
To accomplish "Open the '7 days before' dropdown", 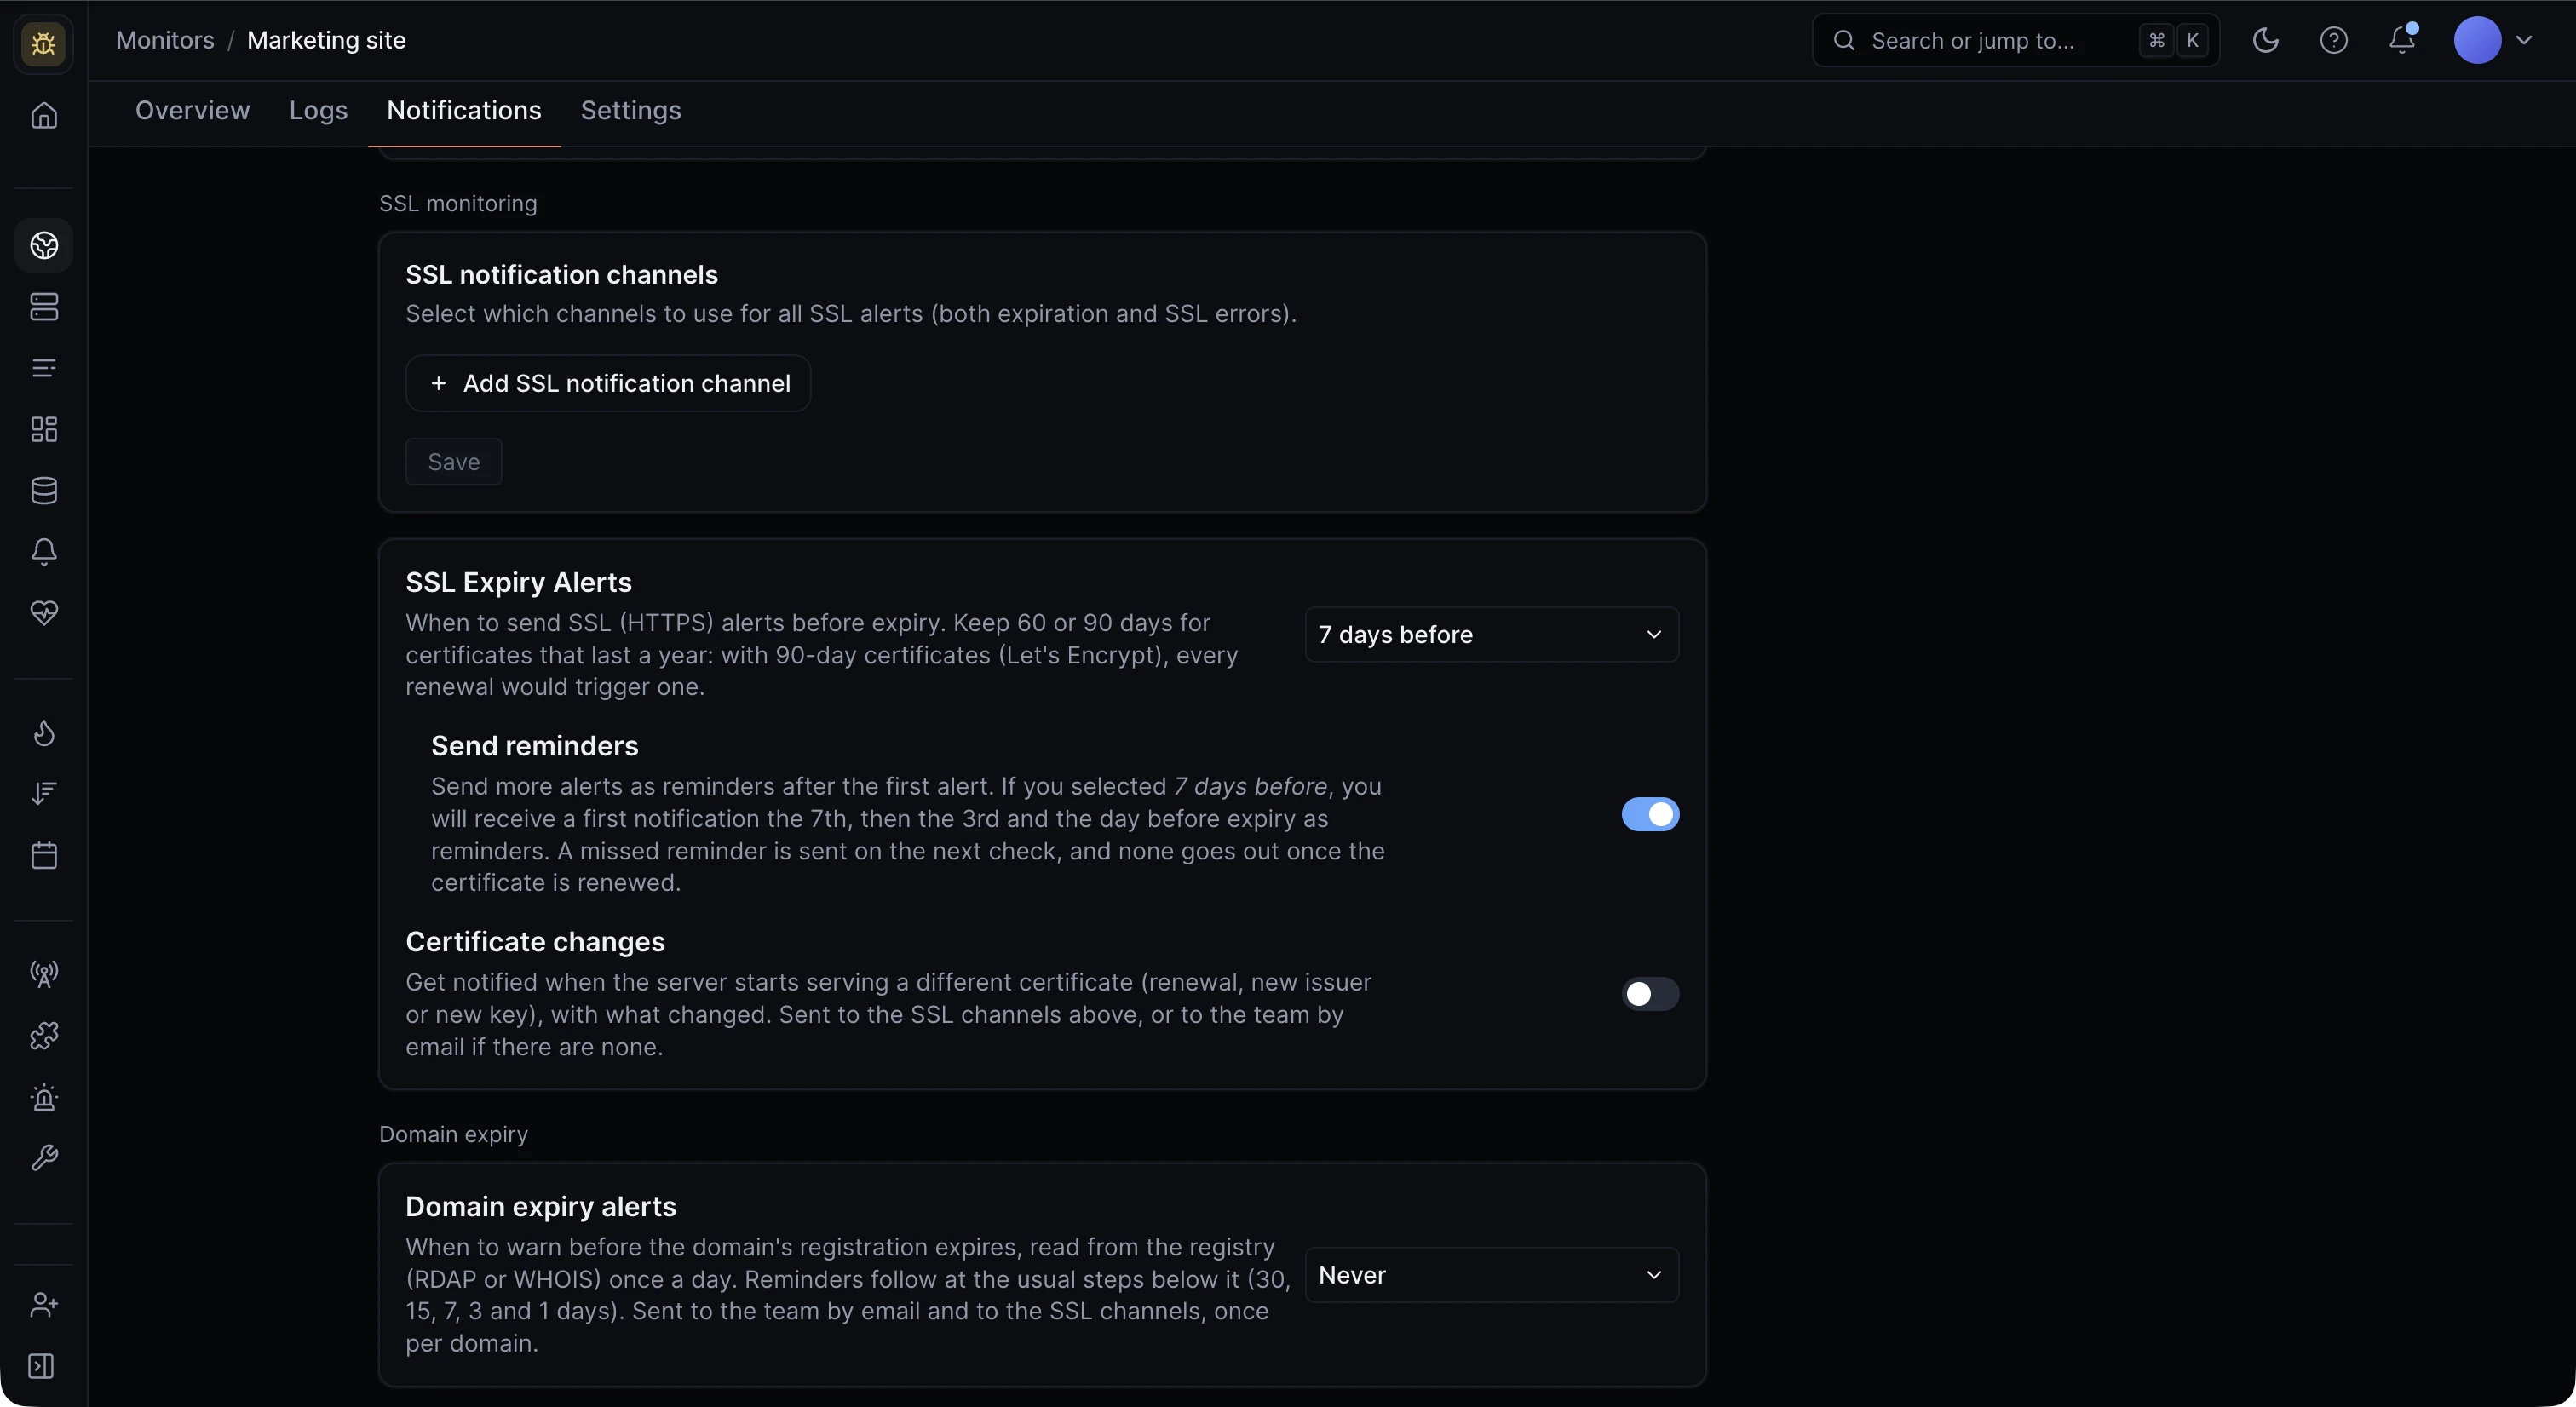I will [1491, 634].
